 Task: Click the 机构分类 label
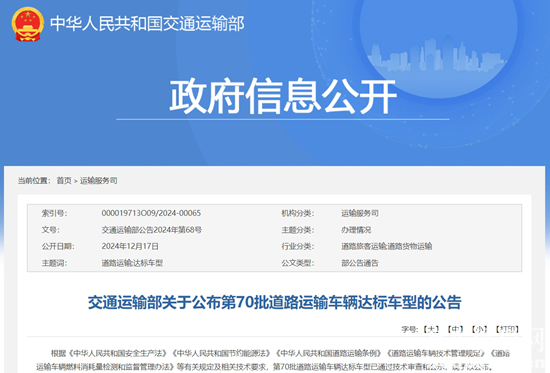(298, 213)
